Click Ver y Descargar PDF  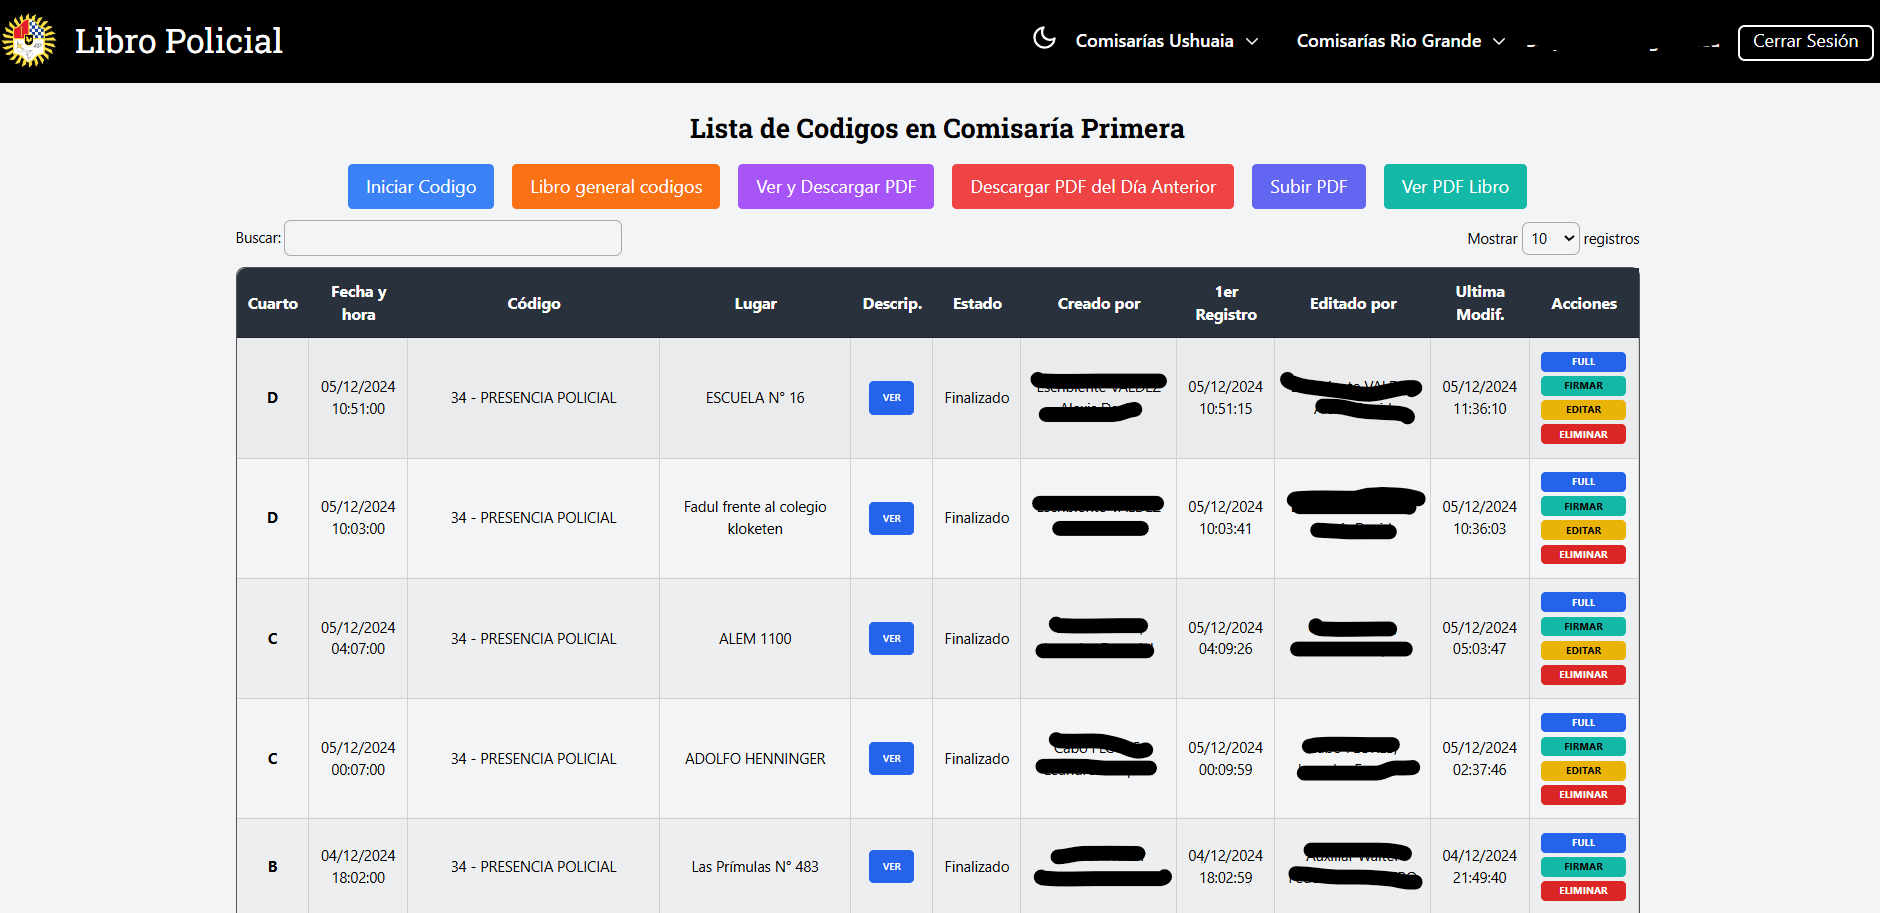pyautogui.click(x=835, y=187)
